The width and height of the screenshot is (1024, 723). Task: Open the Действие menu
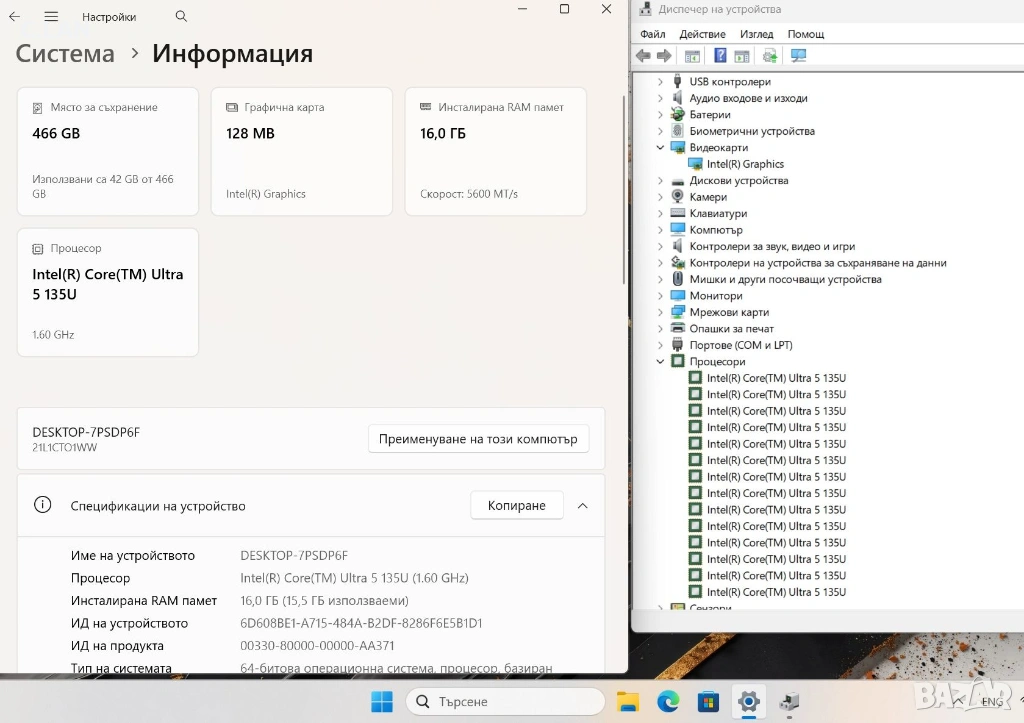(702, 34)
